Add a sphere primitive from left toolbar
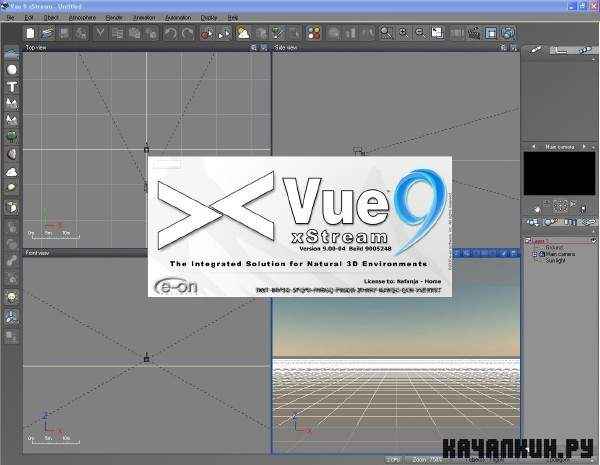 [12, 70]
